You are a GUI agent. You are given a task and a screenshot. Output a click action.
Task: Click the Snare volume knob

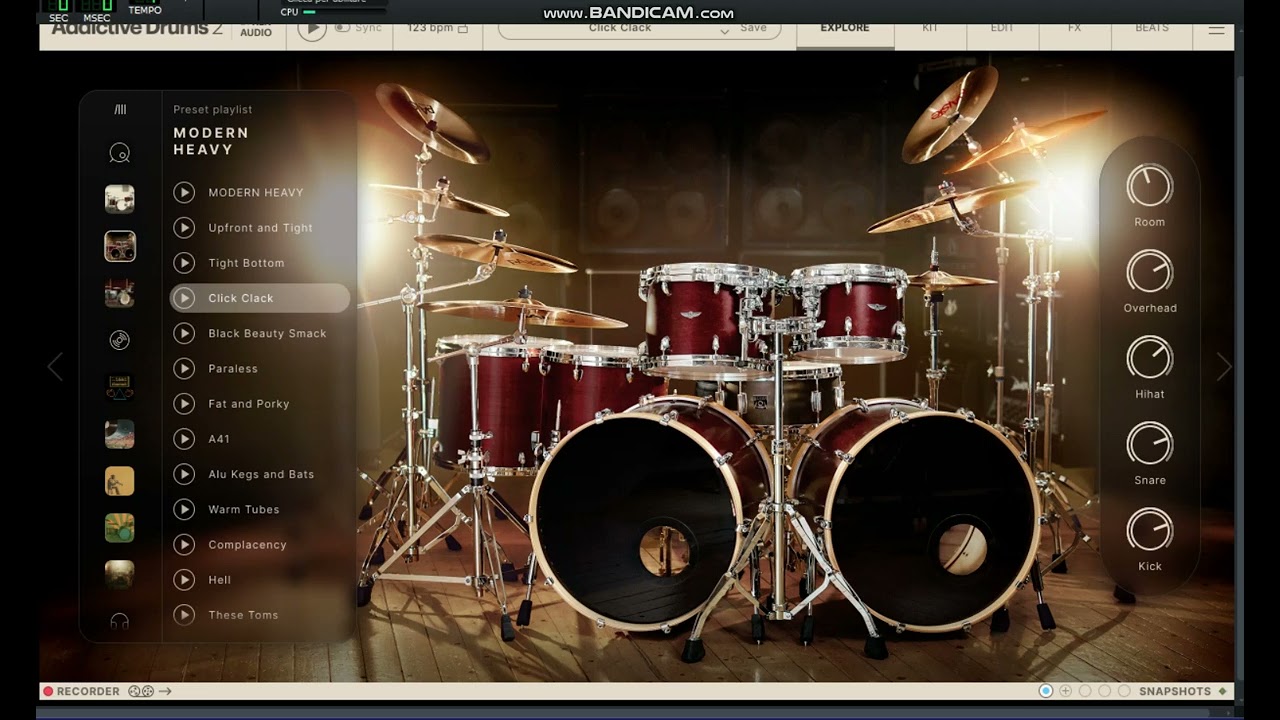[x=1150, y=444]
